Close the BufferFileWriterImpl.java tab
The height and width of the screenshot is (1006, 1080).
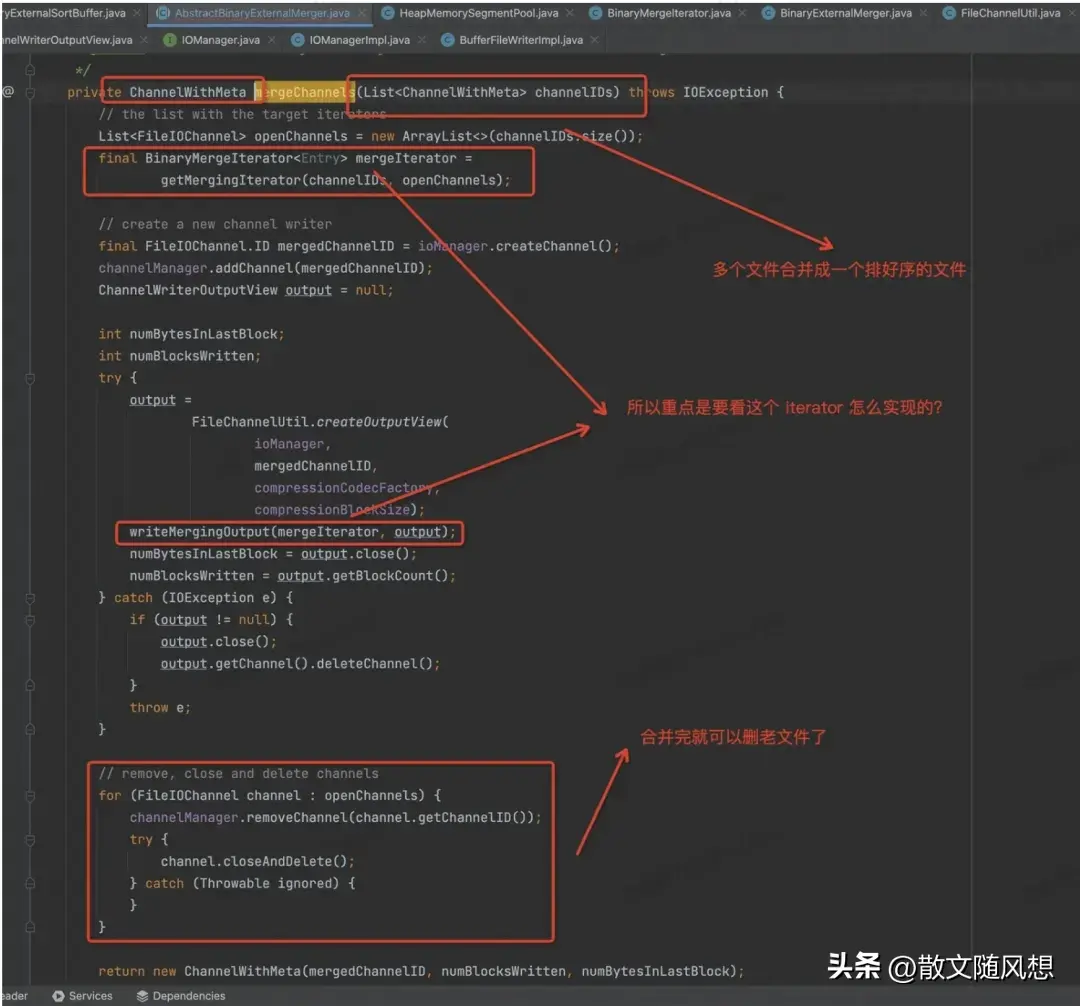[594, 40]
